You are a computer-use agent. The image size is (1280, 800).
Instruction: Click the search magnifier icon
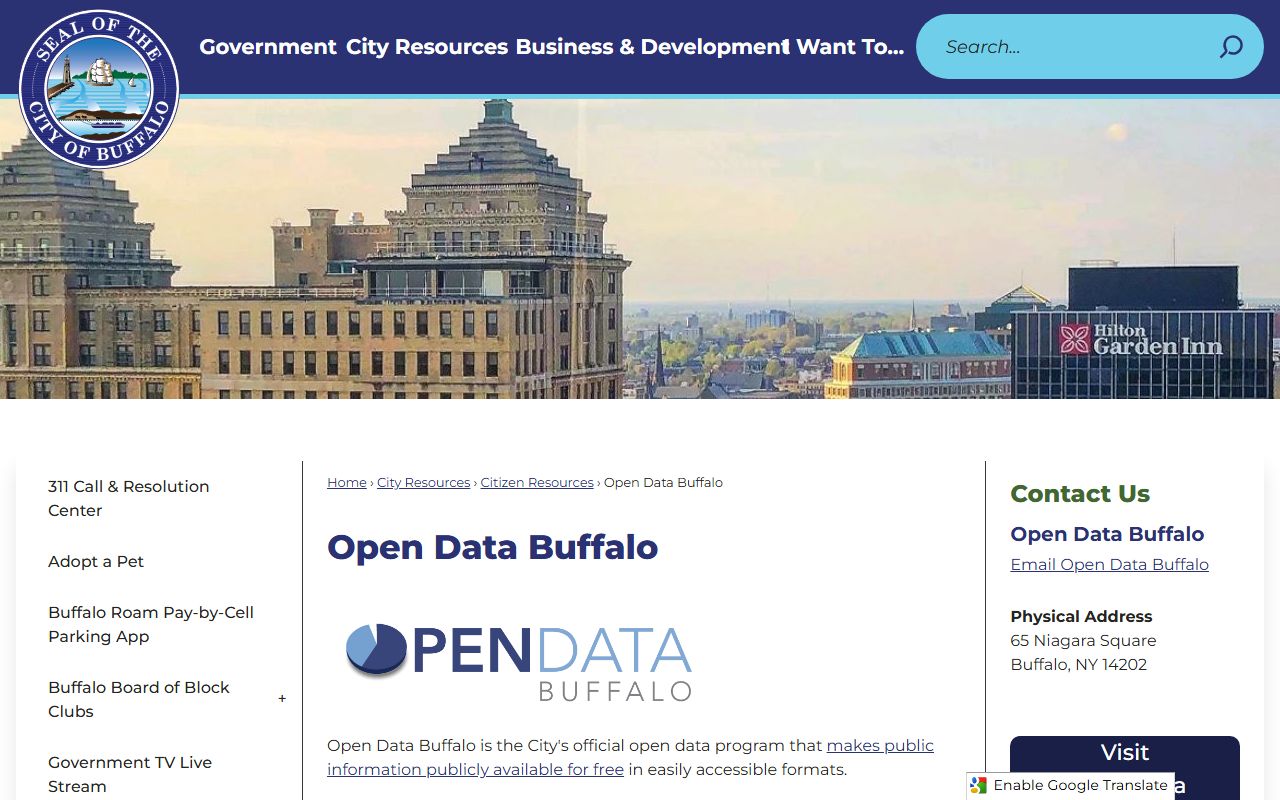click(x=1231, y=47)
